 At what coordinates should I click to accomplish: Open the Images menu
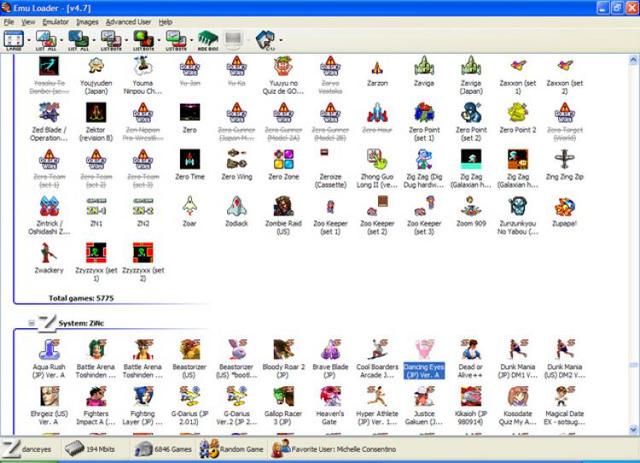click(87, 22)
